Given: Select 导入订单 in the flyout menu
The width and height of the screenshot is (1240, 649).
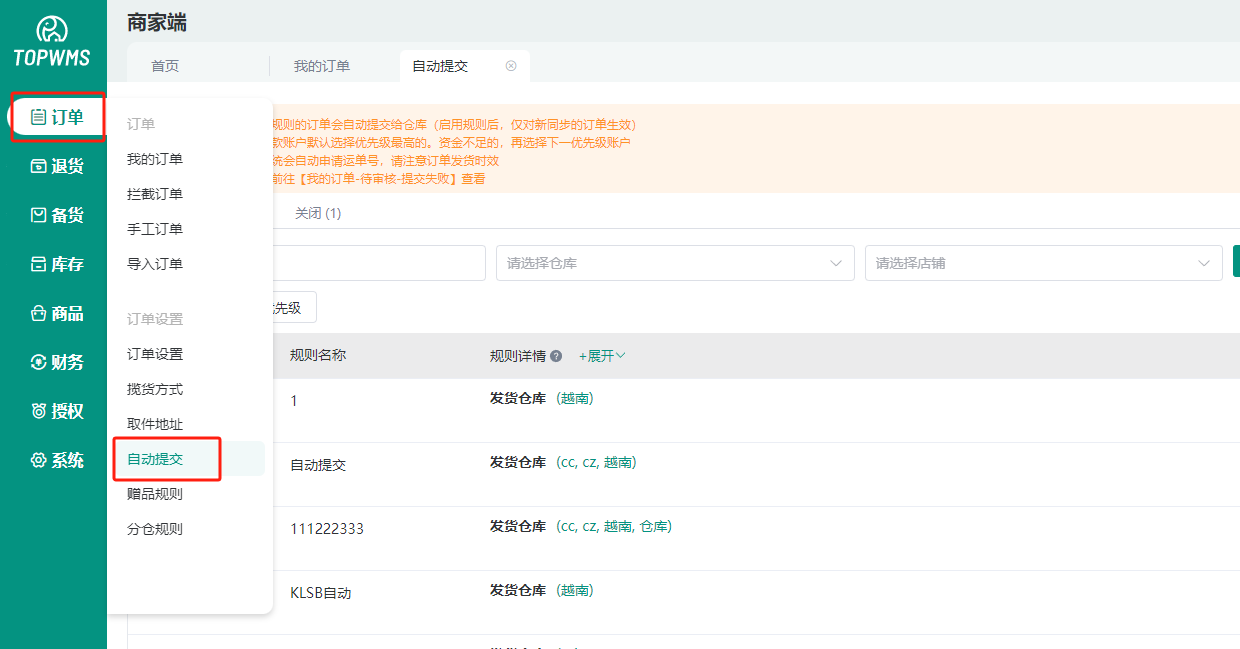Looking at the screenshot, I should click(x=155, y=264).
